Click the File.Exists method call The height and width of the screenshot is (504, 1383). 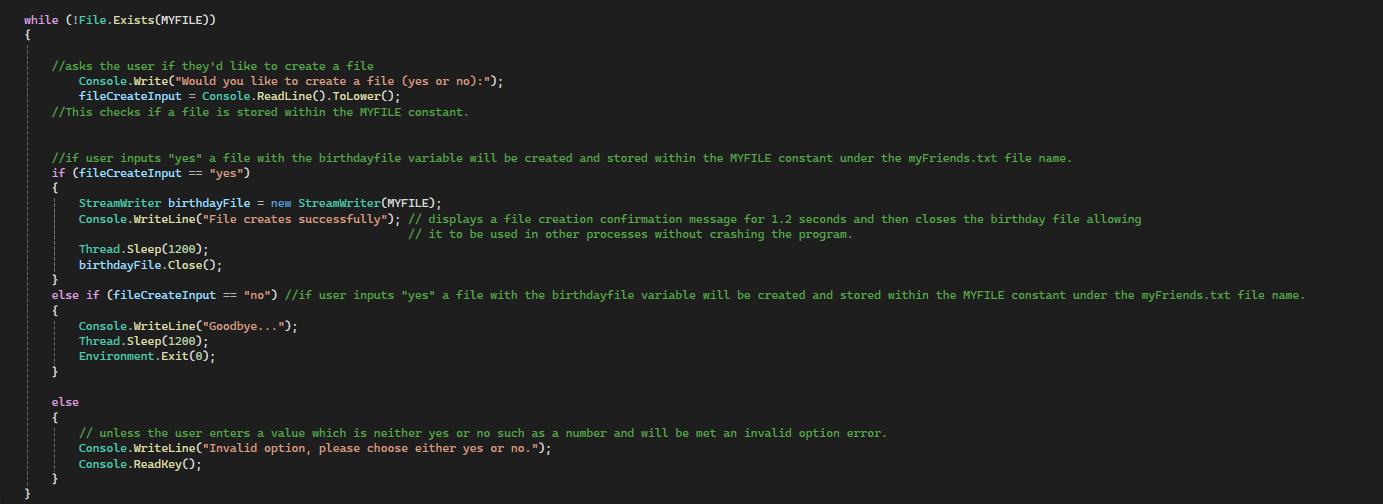[113, 19]
